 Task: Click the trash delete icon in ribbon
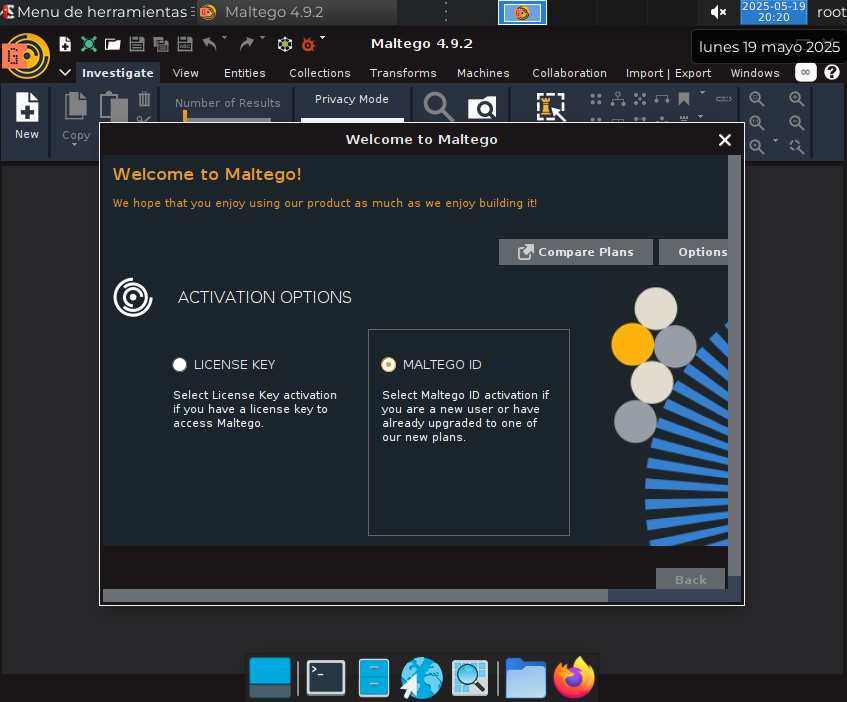(x=144, y=99)
